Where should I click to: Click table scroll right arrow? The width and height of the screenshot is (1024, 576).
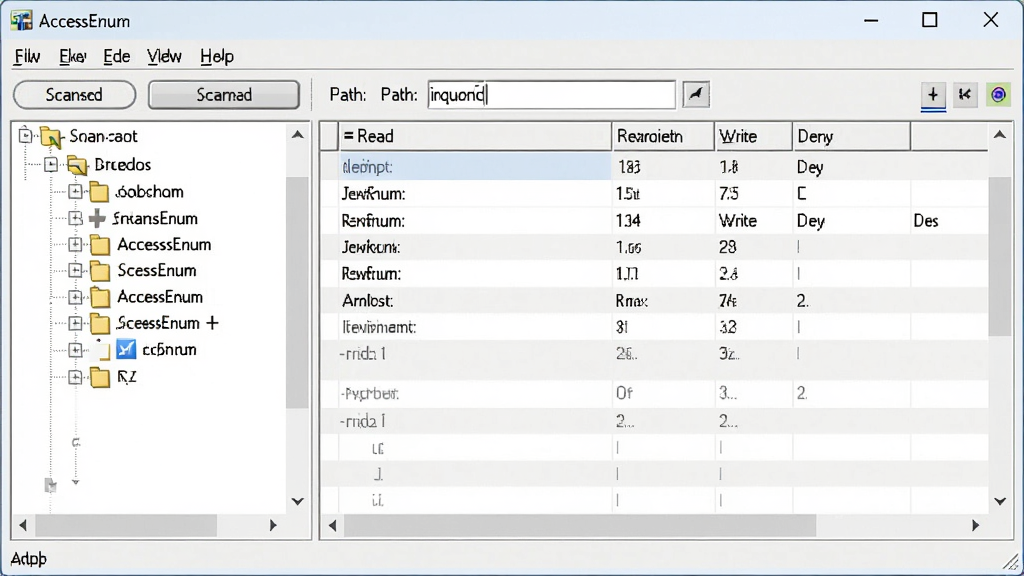[975, 525]
